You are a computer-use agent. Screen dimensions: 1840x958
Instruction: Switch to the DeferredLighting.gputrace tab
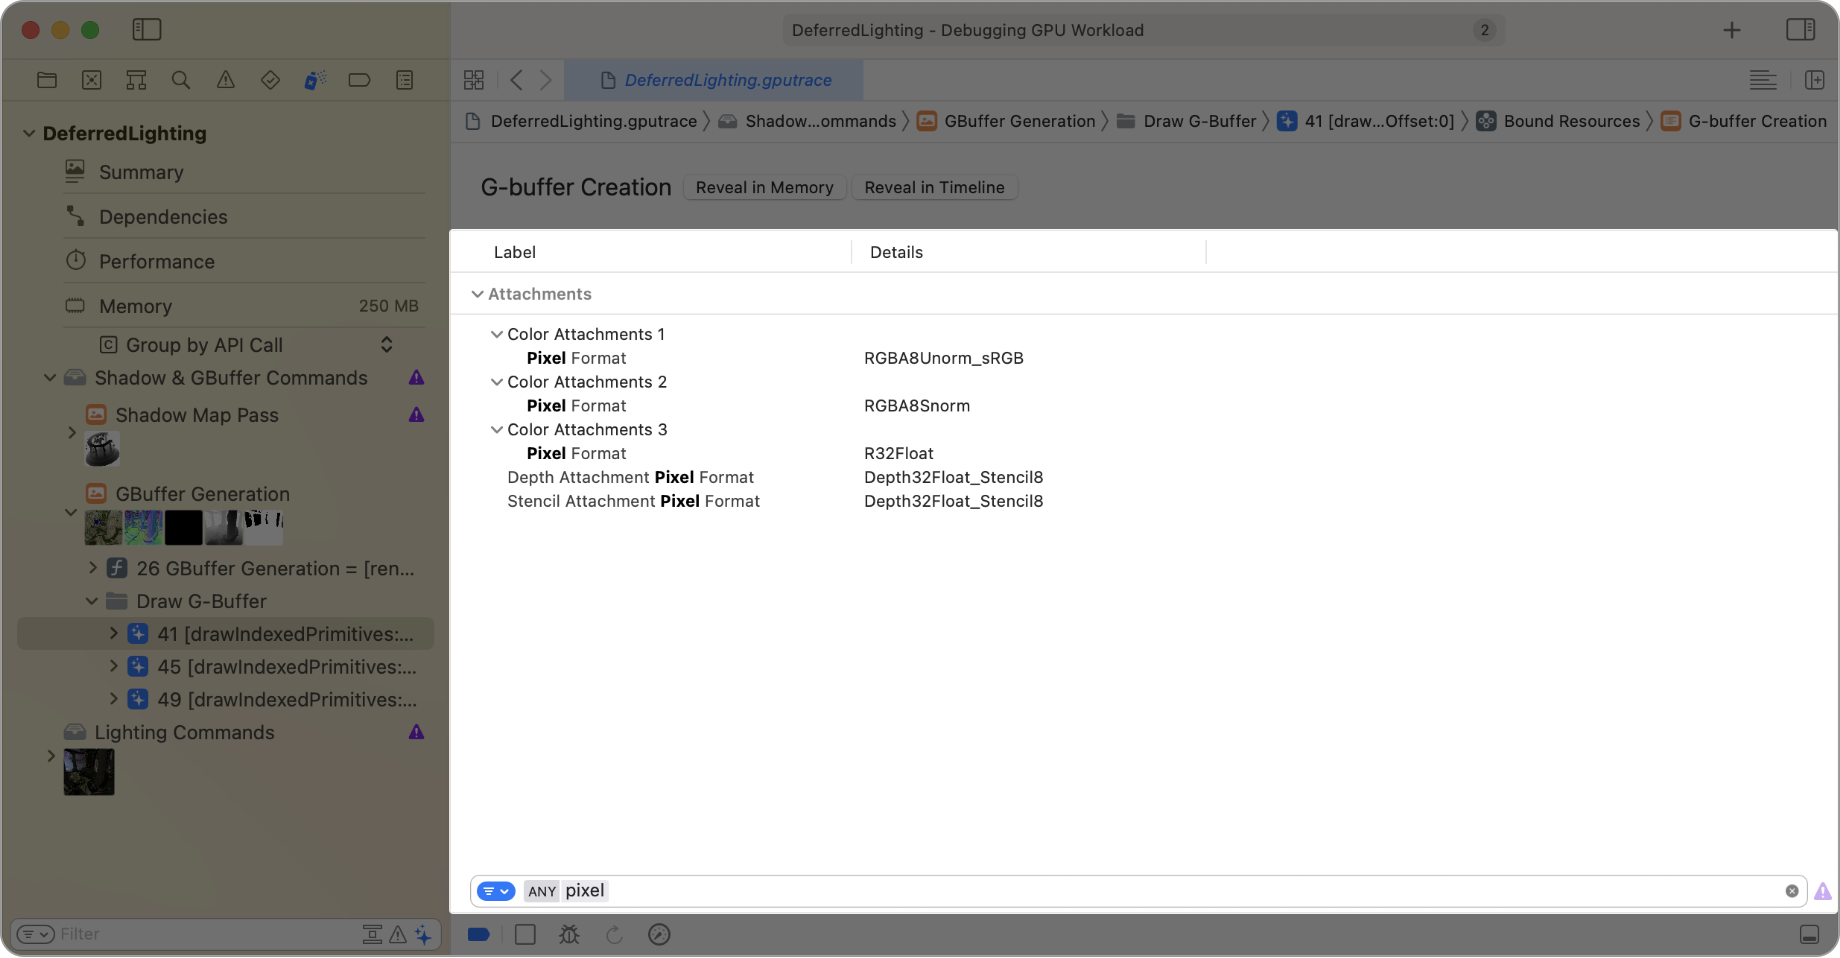(727, 80)
